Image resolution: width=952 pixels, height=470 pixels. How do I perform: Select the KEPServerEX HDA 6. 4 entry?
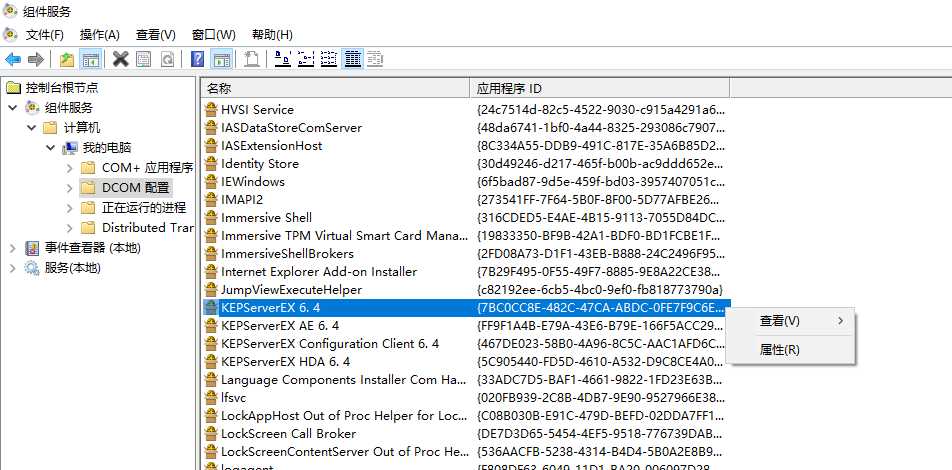click(x=285, y=362)
